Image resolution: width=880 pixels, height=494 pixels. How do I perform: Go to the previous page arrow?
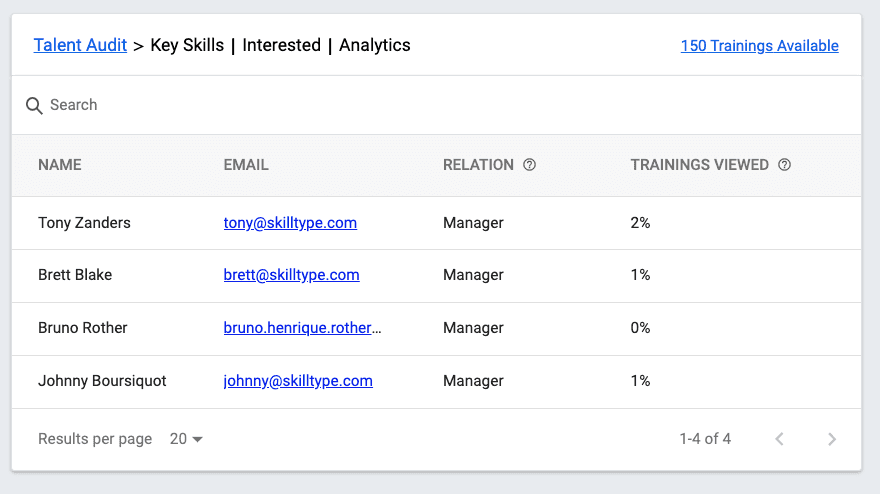780,439
